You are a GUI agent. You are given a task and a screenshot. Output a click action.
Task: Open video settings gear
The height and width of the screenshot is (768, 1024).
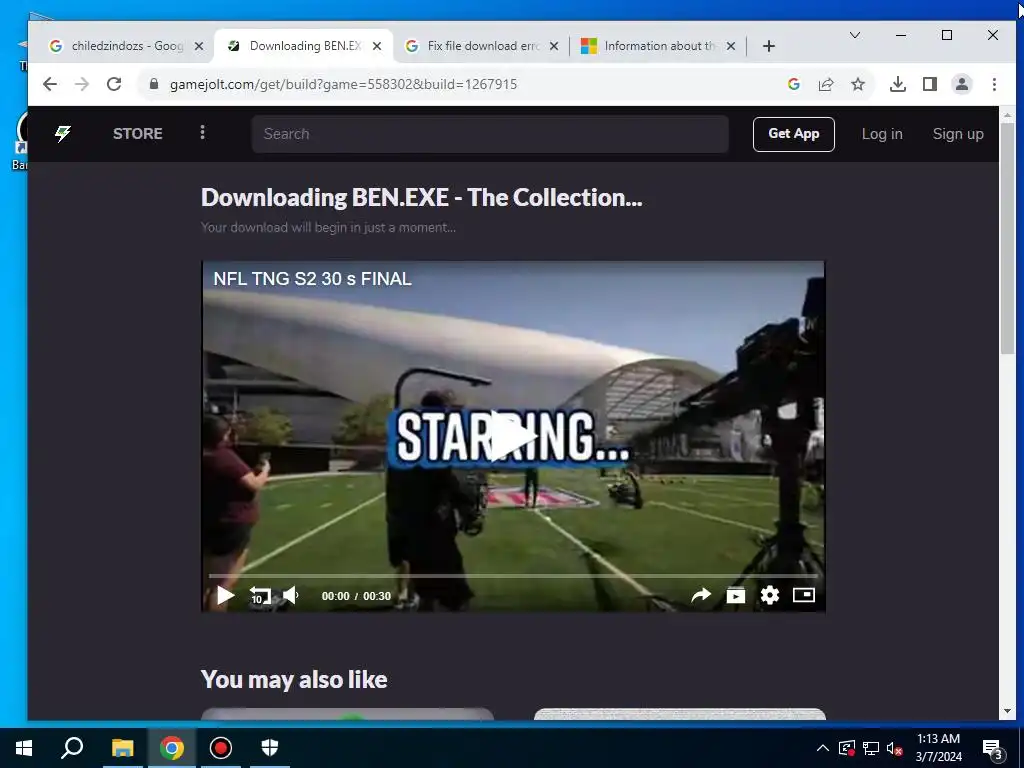click(x=770, y=596)
